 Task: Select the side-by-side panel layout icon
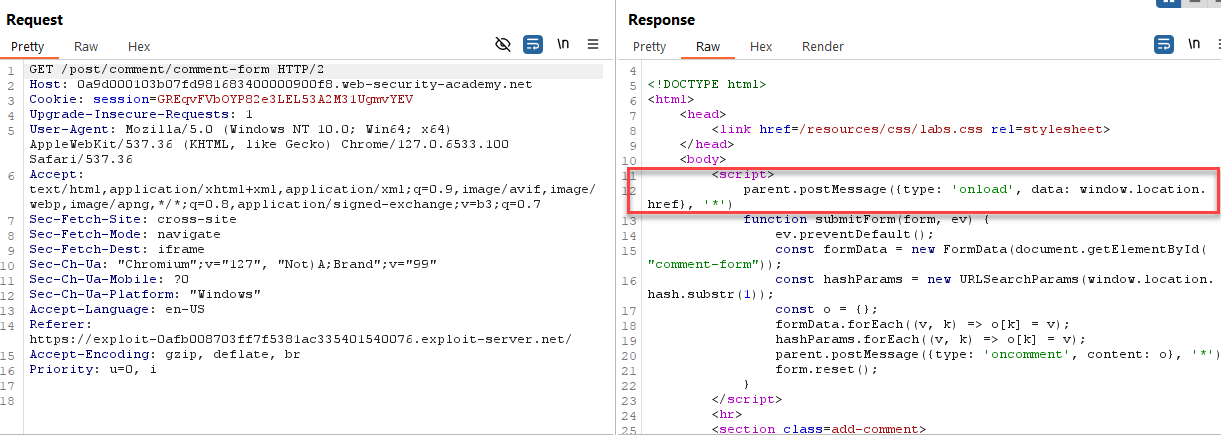(x=1167, y=3)
